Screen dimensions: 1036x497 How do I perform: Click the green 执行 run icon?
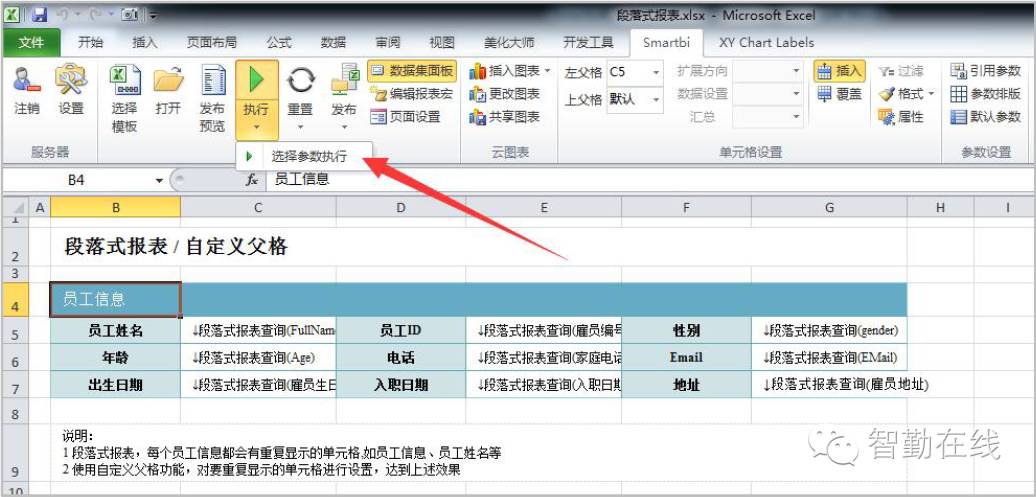(256, 81)
